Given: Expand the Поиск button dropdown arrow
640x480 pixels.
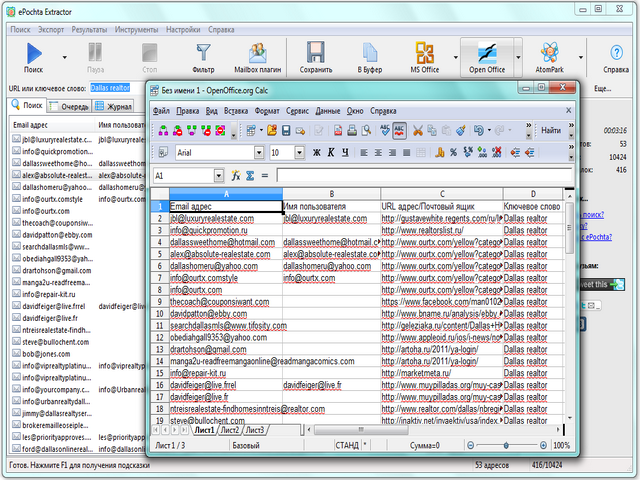Looking at the screenshot, I should point(64,57).
